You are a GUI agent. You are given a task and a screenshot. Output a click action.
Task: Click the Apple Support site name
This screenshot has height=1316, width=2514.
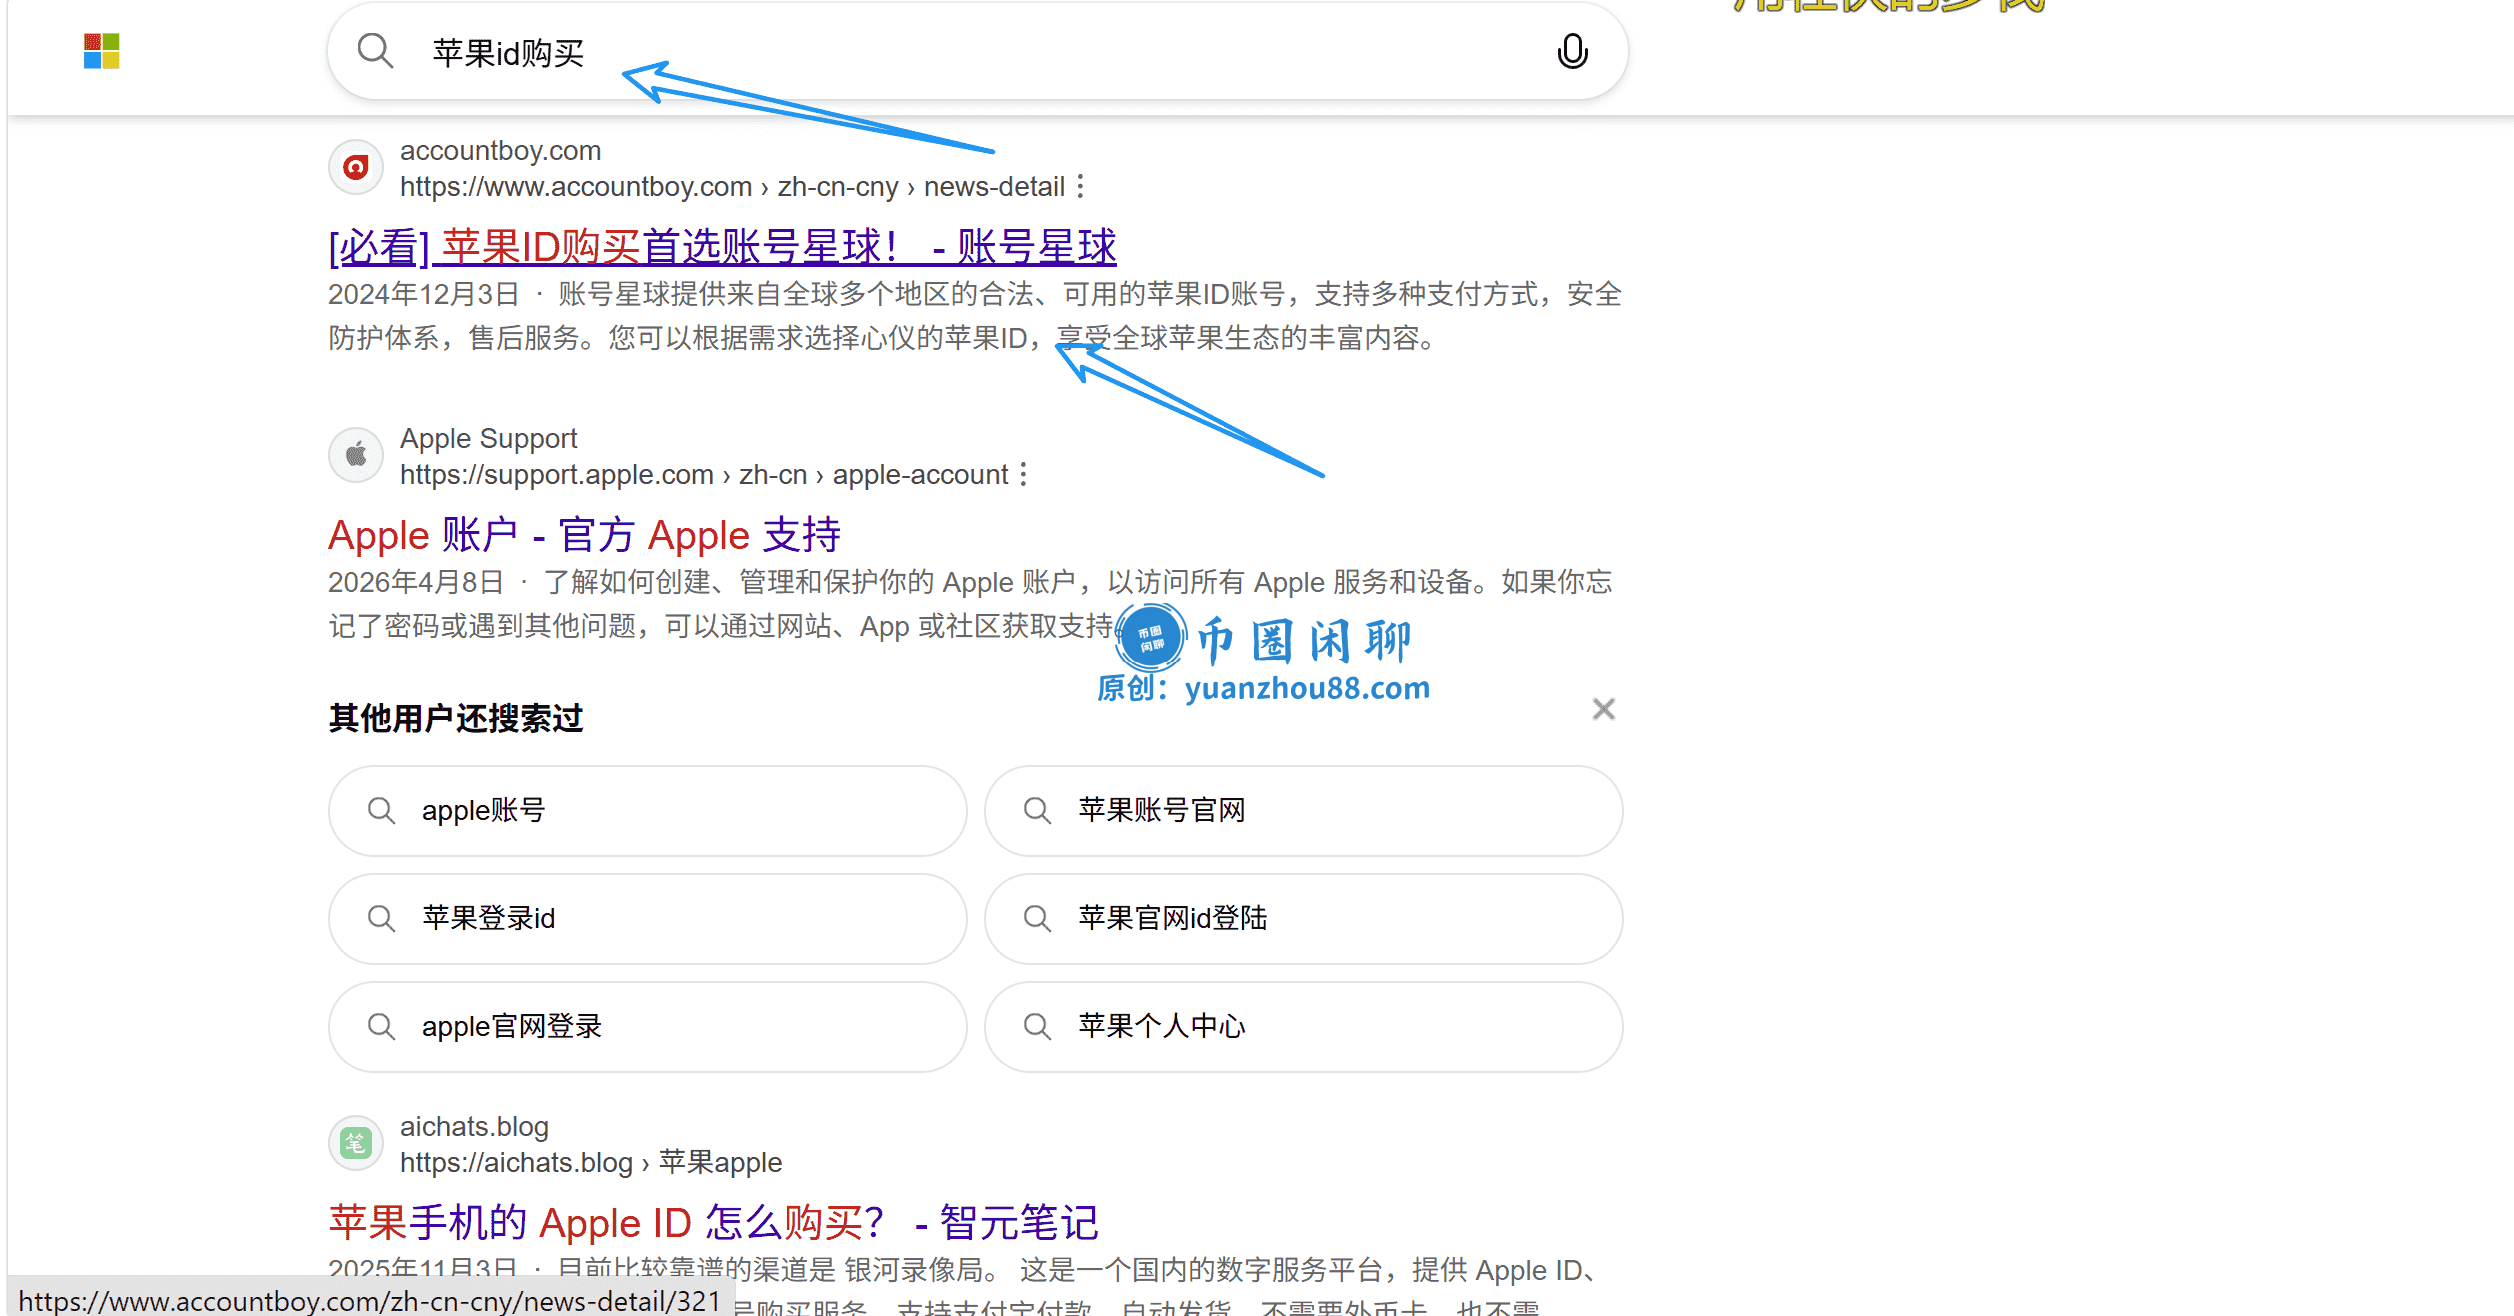pyautogui.click(x=488, y=438)
